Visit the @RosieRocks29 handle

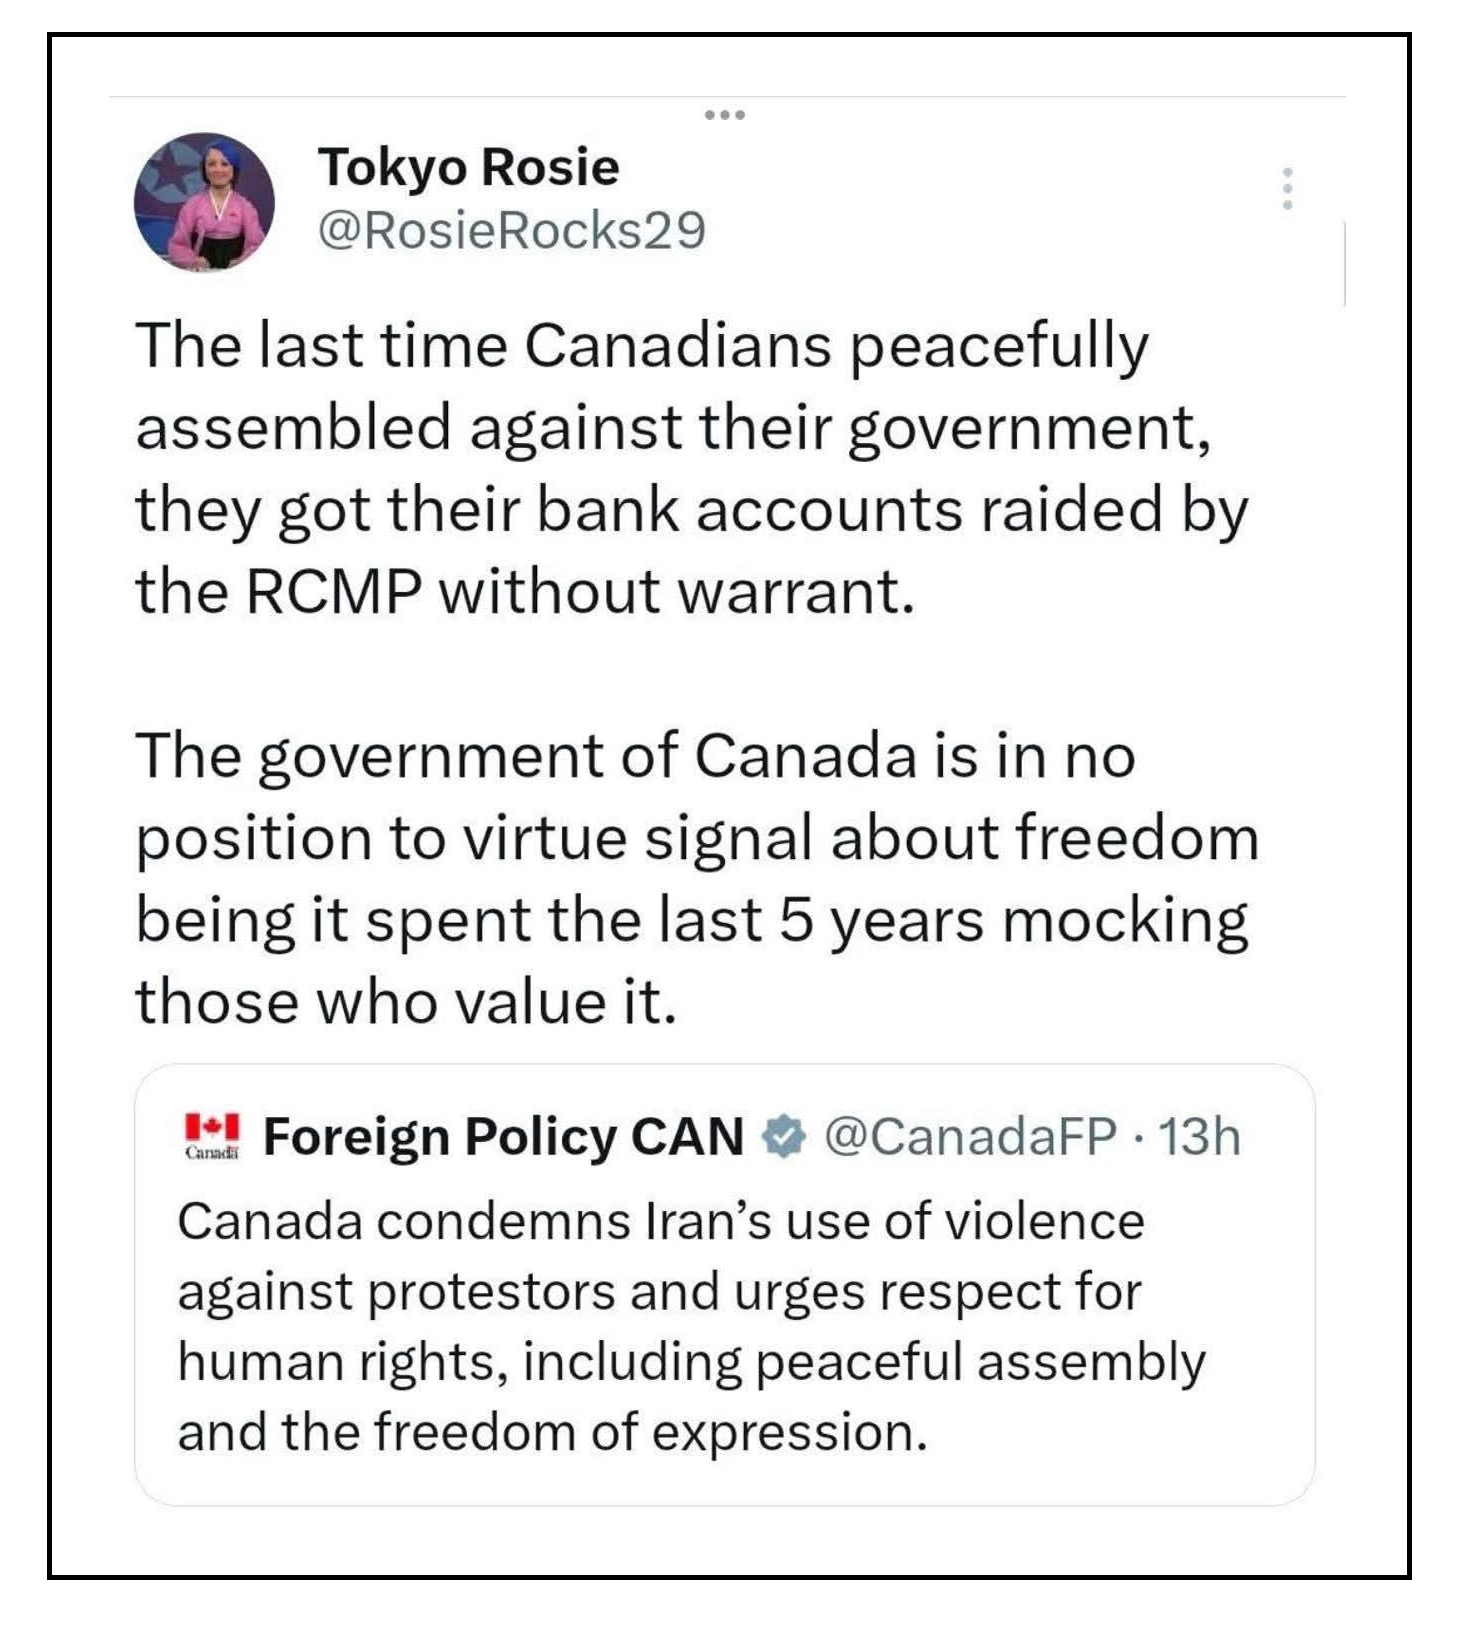point(511,230)
